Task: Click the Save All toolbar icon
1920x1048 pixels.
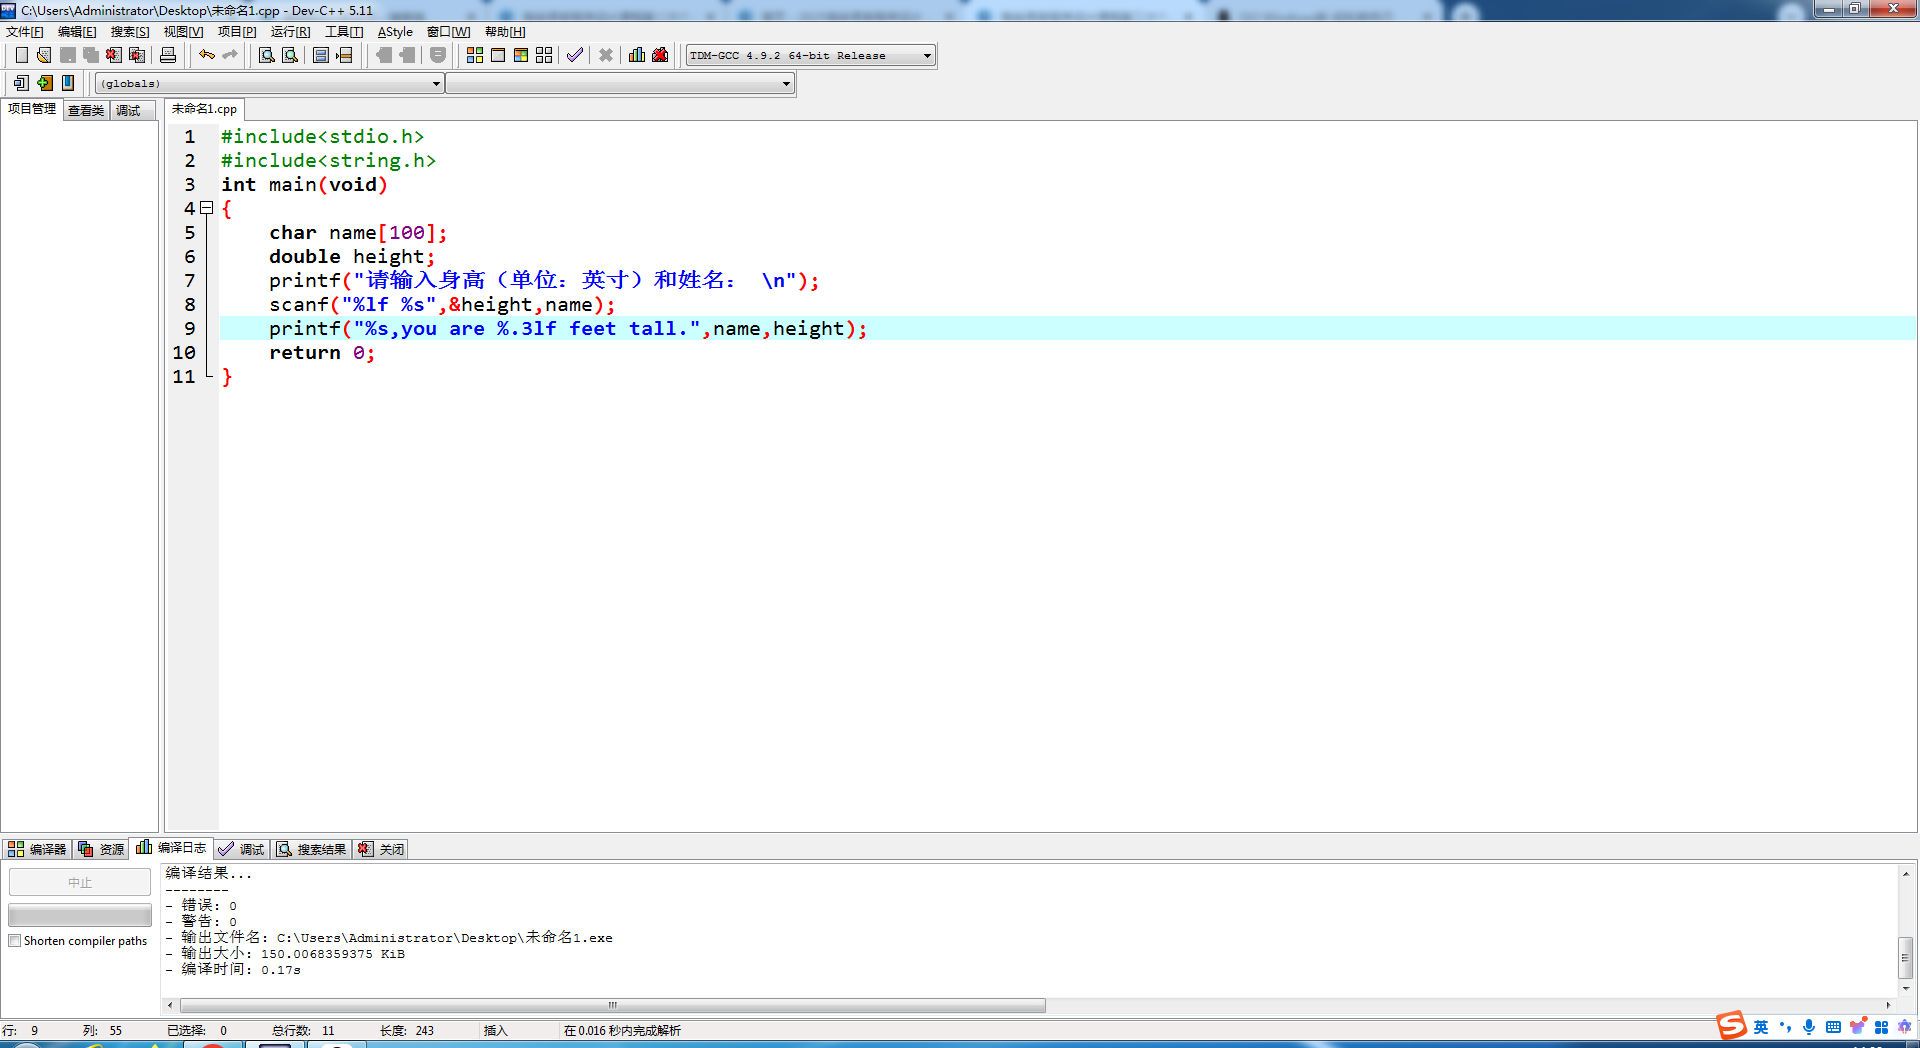Action: [x=91, y=55]
